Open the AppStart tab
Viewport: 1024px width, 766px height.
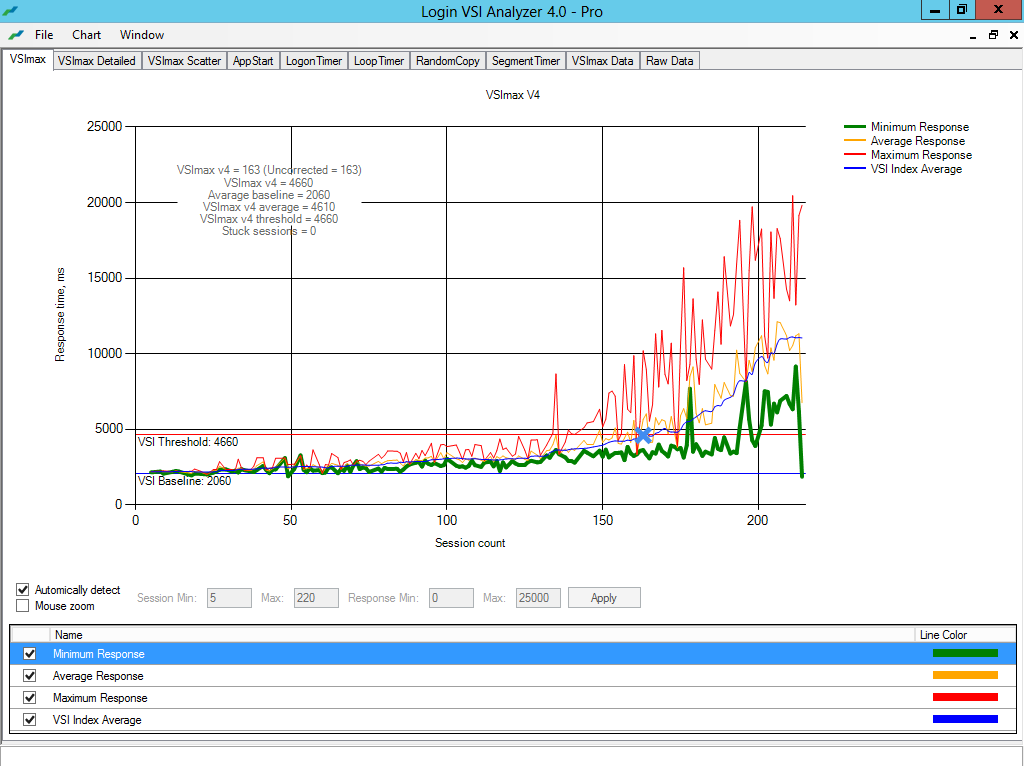[x=253, y=61]
